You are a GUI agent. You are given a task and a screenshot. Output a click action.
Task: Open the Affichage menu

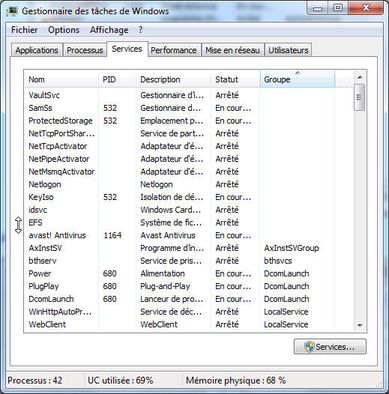point(109,30)
